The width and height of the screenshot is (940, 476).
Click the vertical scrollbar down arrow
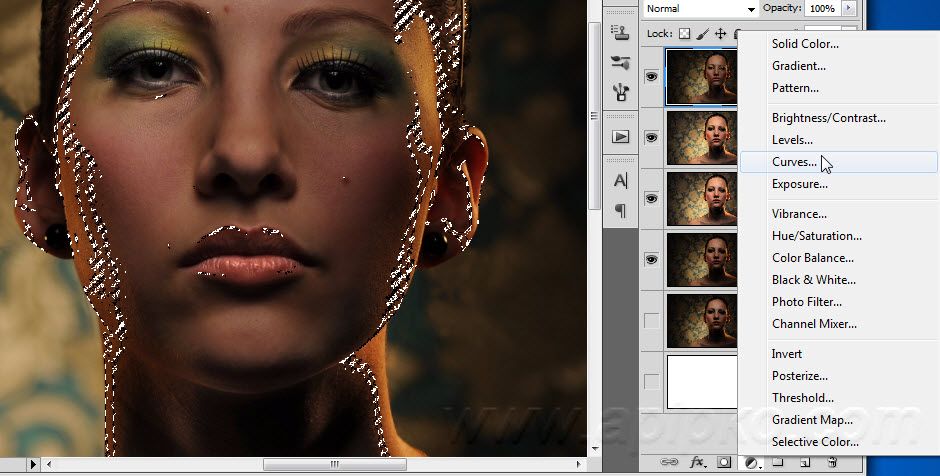[594, 449]
